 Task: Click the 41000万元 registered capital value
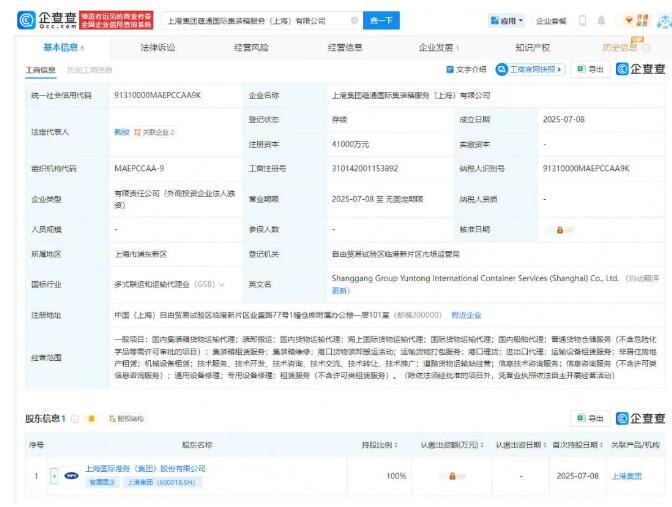coord(350,144)
